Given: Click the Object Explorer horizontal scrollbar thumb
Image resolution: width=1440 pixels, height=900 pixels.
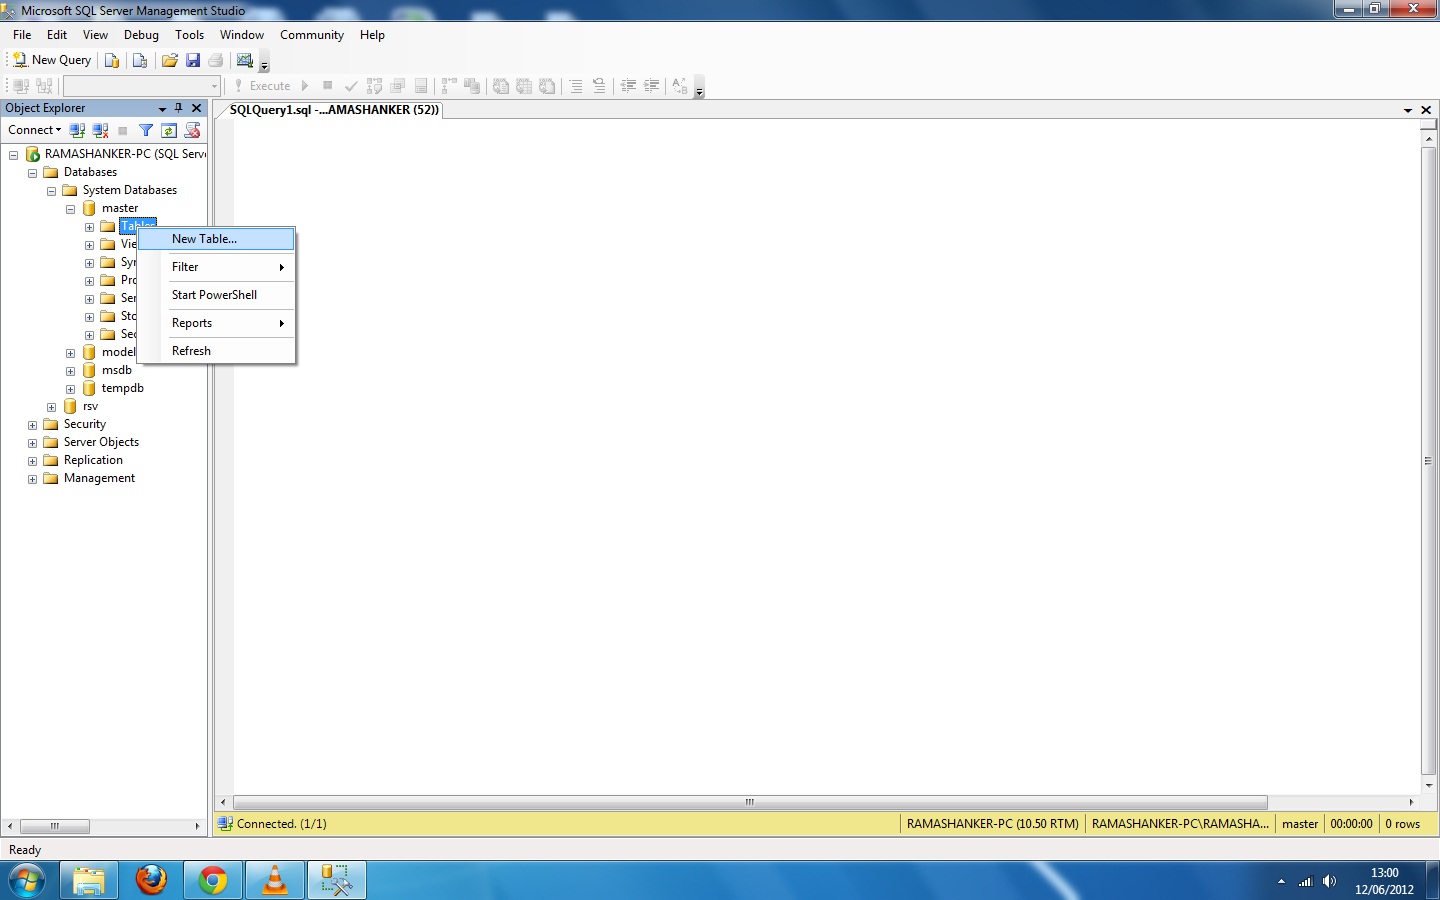Looking at the screenshot, I should [55, 826].
